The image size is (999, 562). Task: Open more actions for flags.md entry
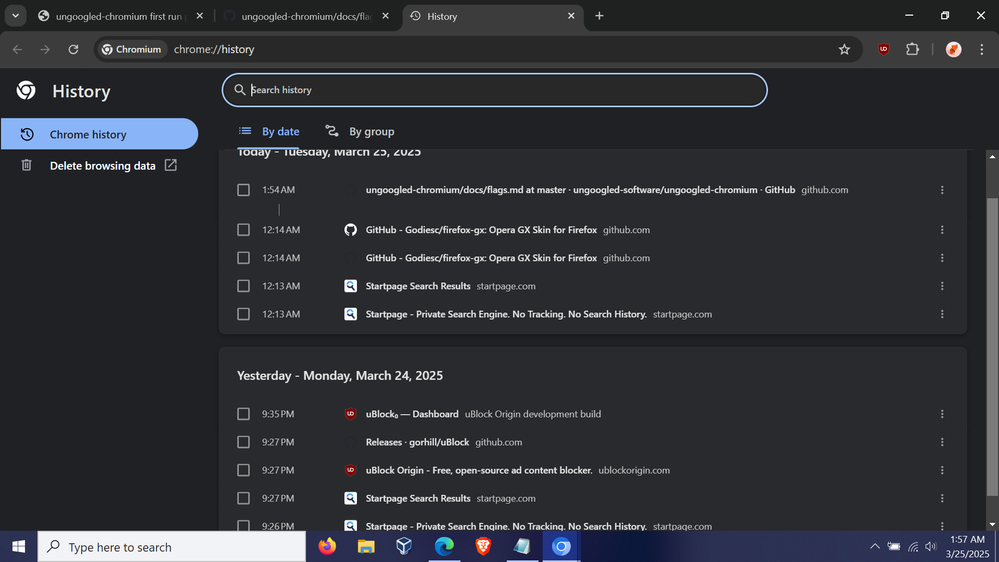[x=942, y=190]
